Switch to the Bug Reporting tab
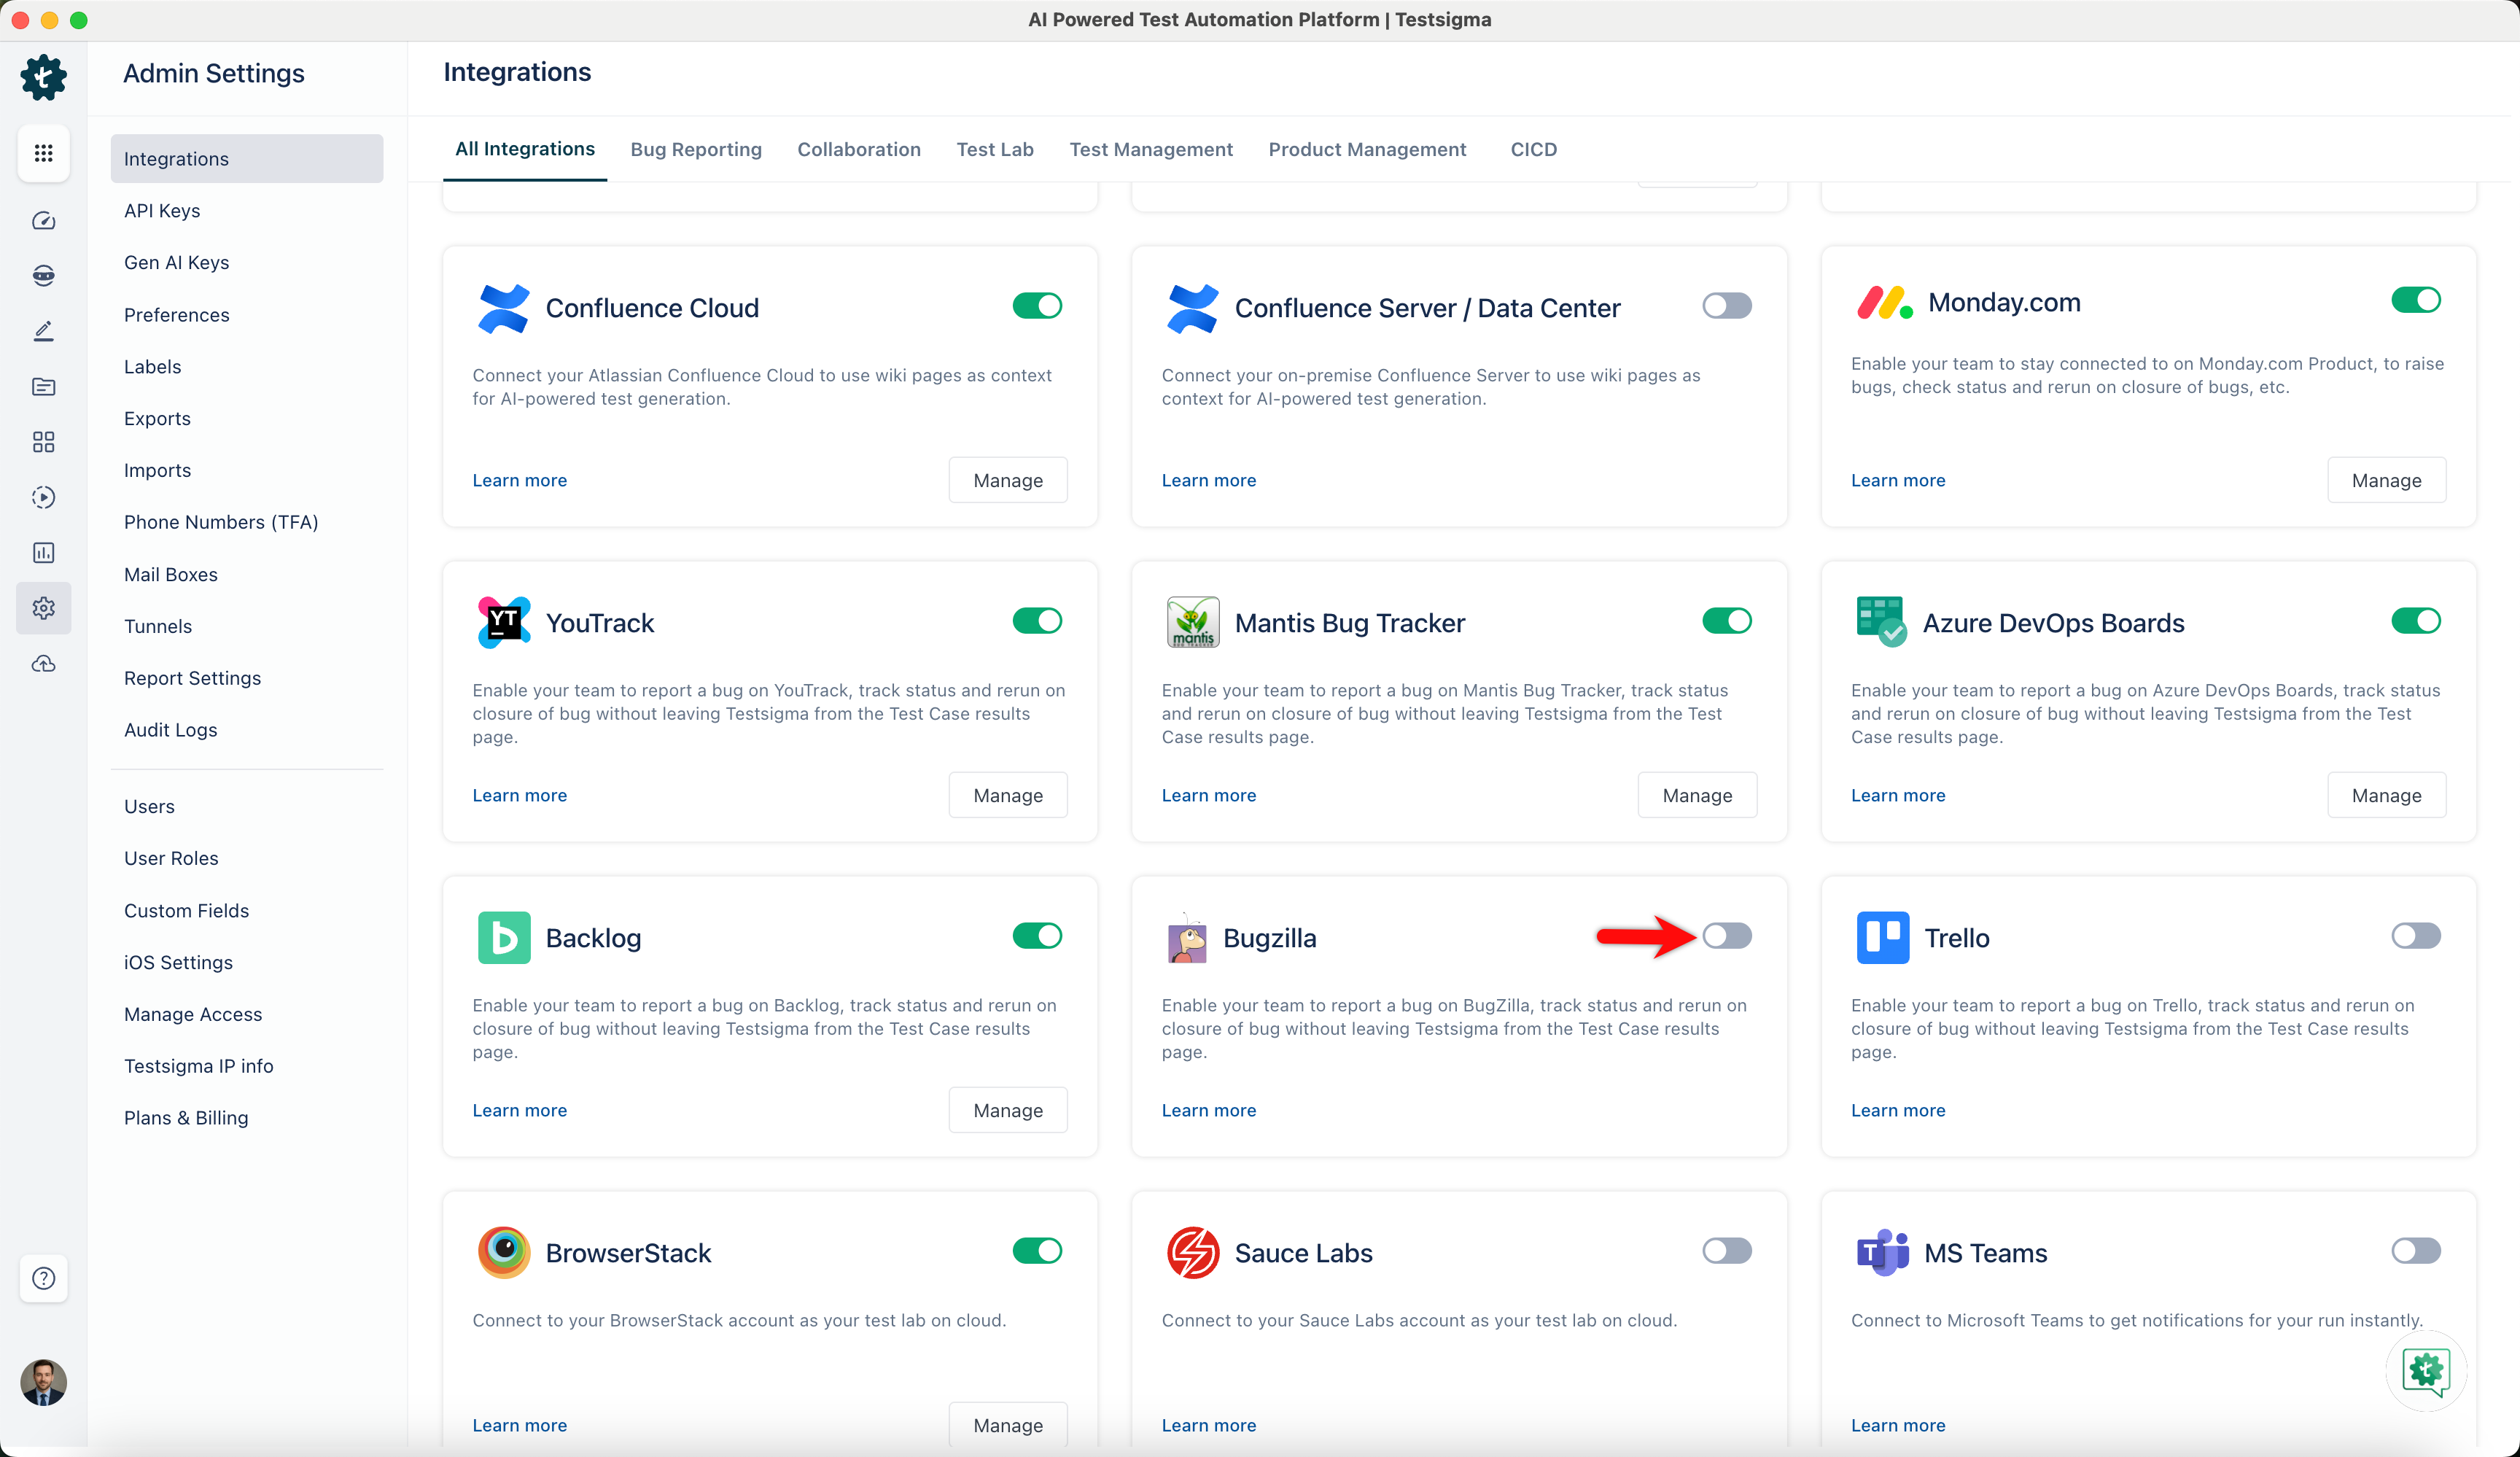Screen dimensions: 2520x1457 696,150
